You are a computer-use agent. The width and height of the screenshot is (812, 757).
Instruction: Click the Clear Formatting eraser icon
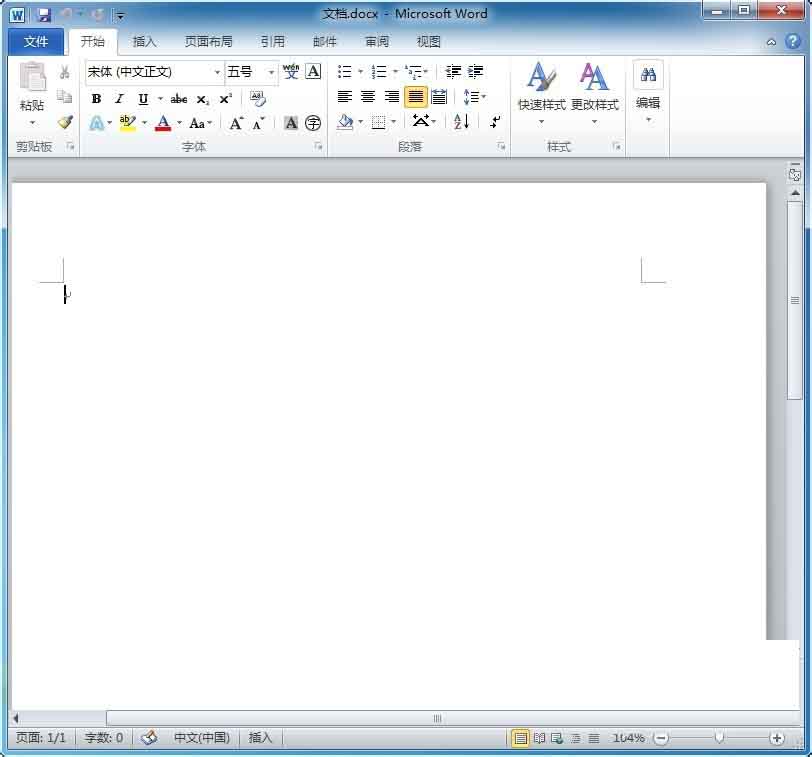click(x=258, y=98)
